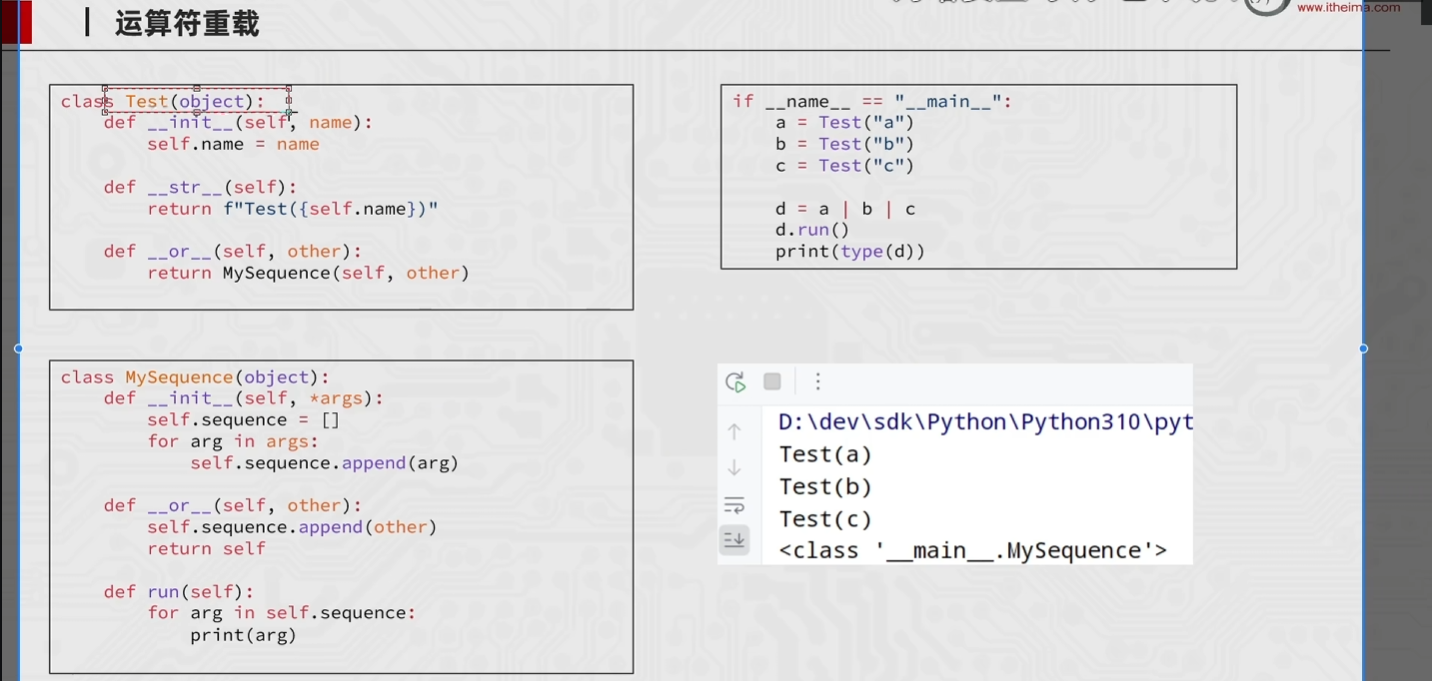Click the line 'class MySequence(object):'
This screenshot has width=1432, height=681.
click(x=195, y=377)
